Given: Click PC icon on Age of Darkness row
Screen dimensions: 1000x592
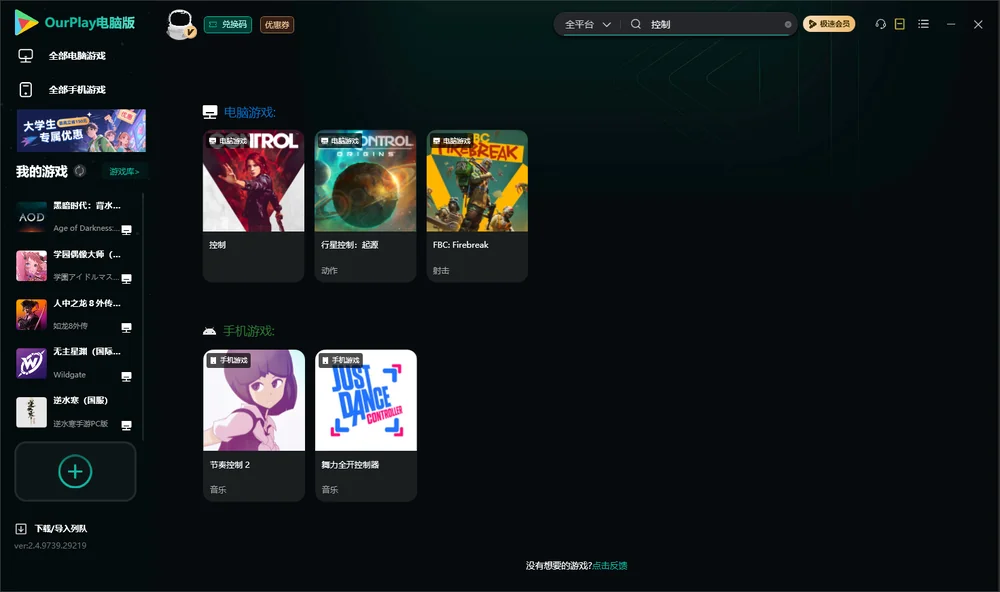Looking at the screenshot, I should 126,230.
